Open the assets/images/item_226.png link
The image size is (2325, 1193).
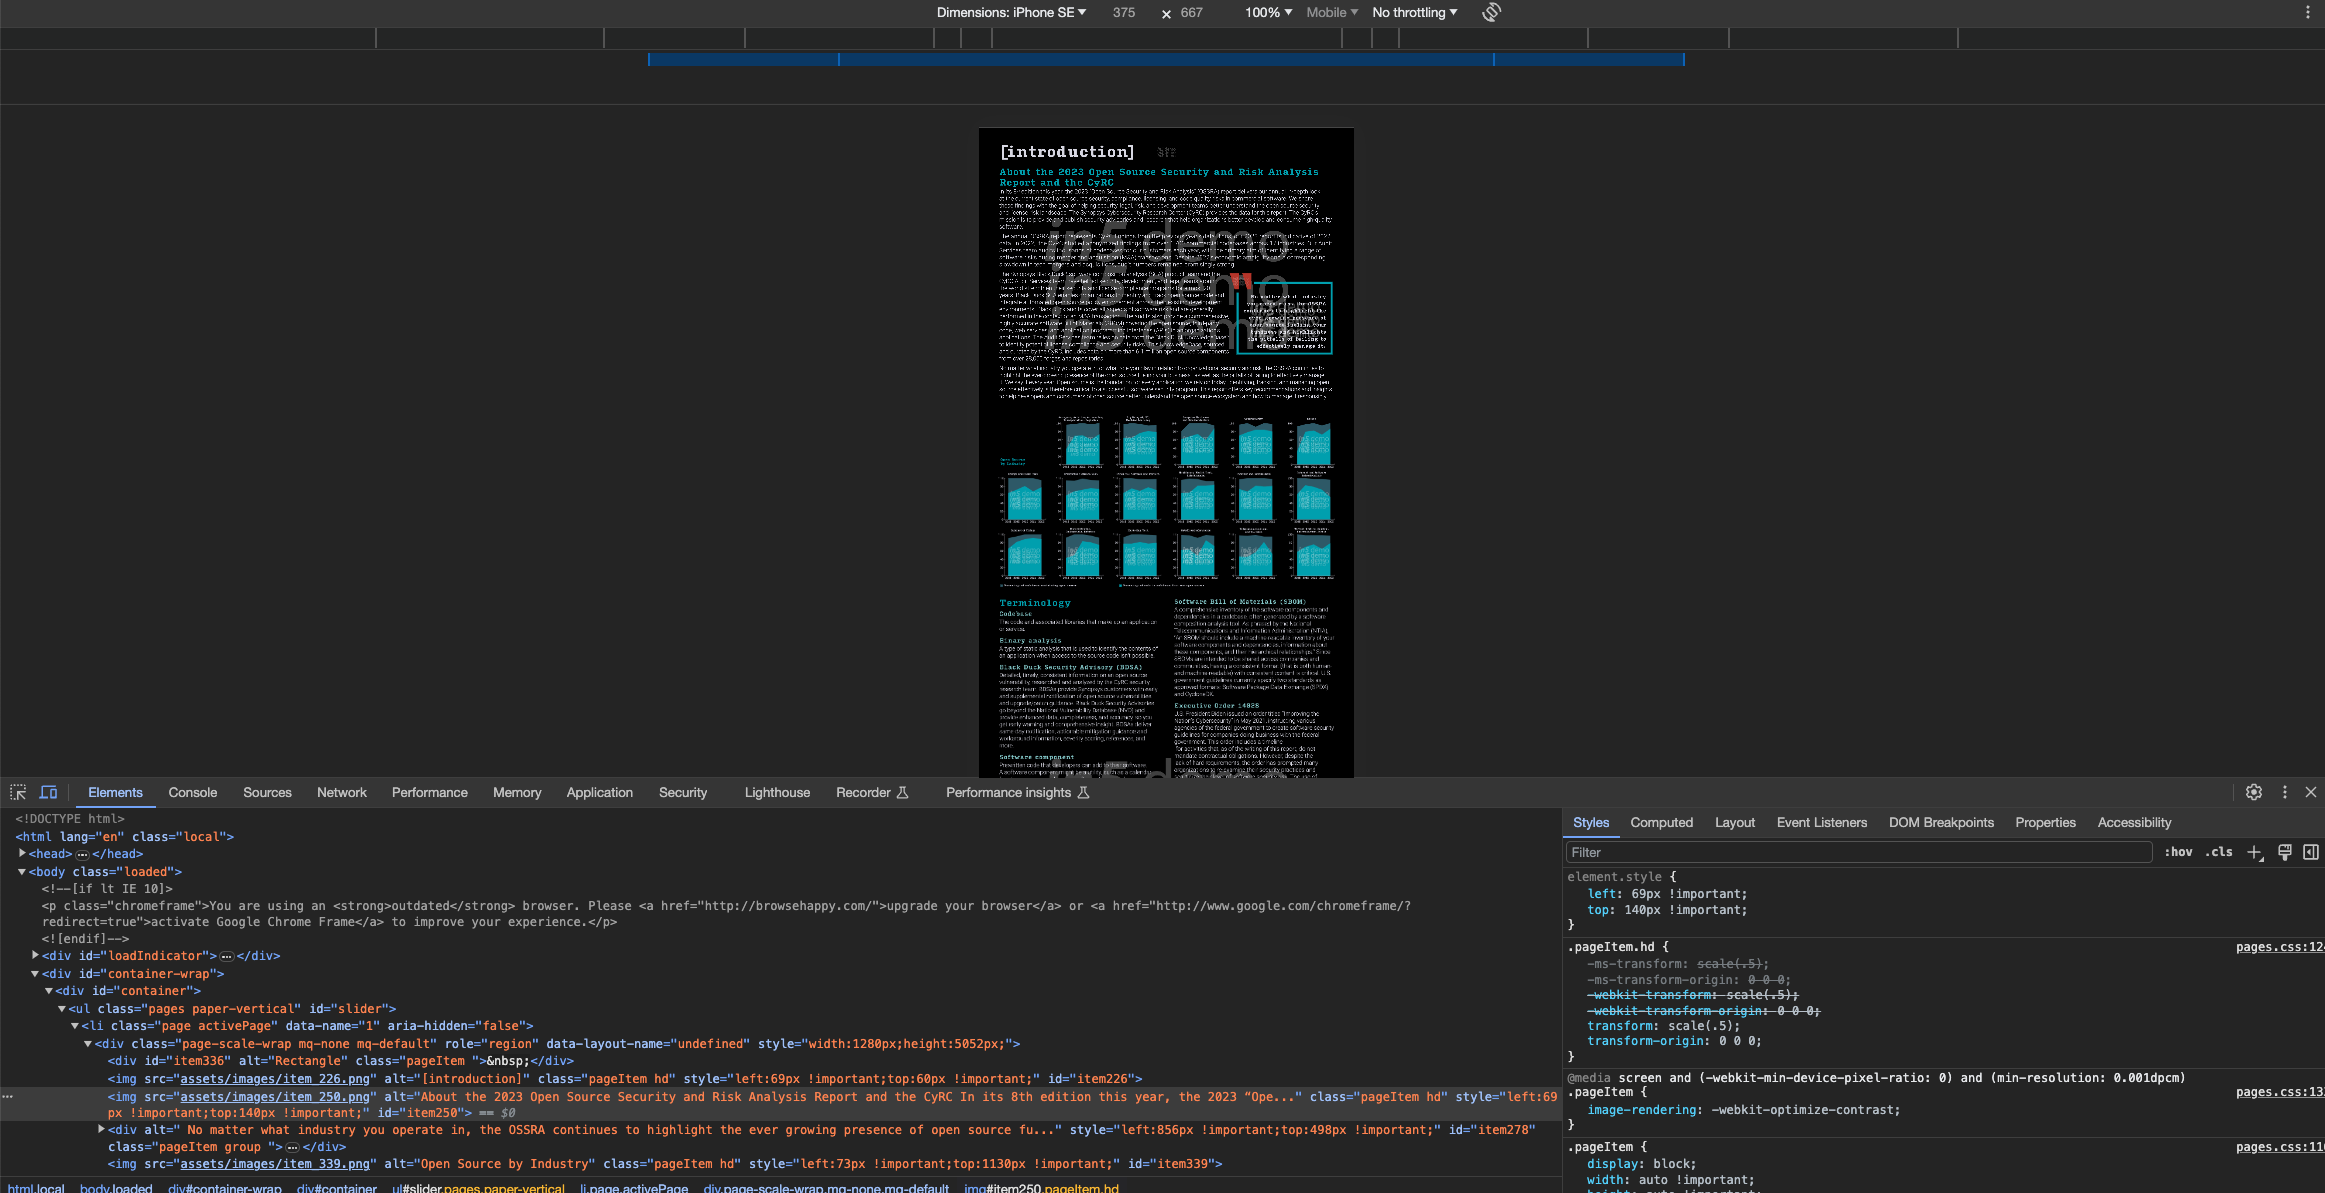coord(274,1079)
